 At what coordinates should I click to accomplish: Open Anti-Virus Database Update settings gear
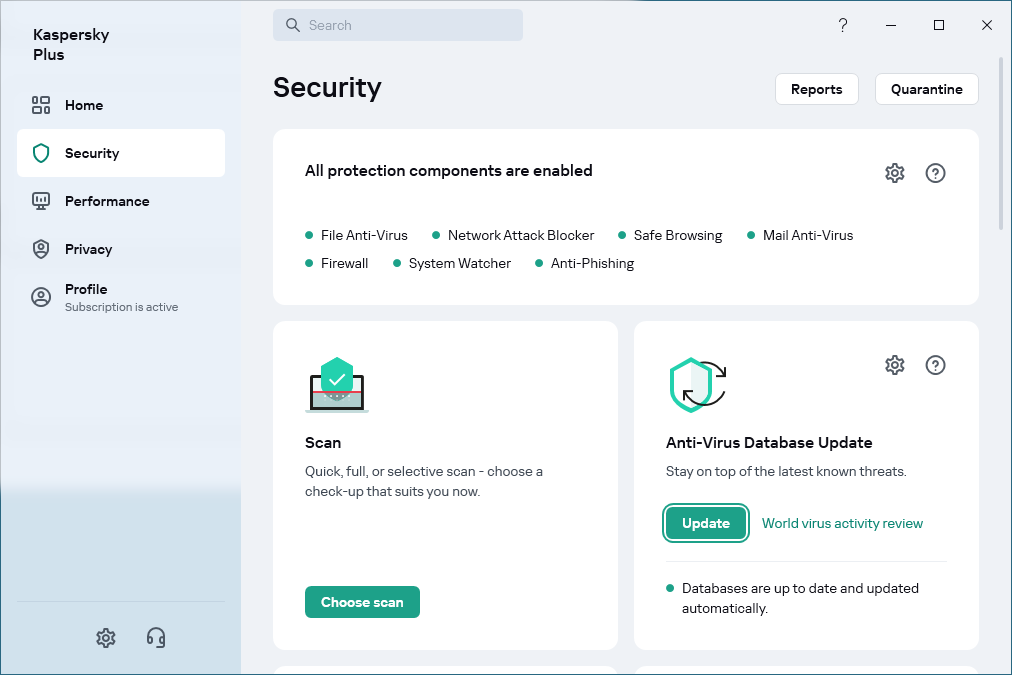pos(894,365)
